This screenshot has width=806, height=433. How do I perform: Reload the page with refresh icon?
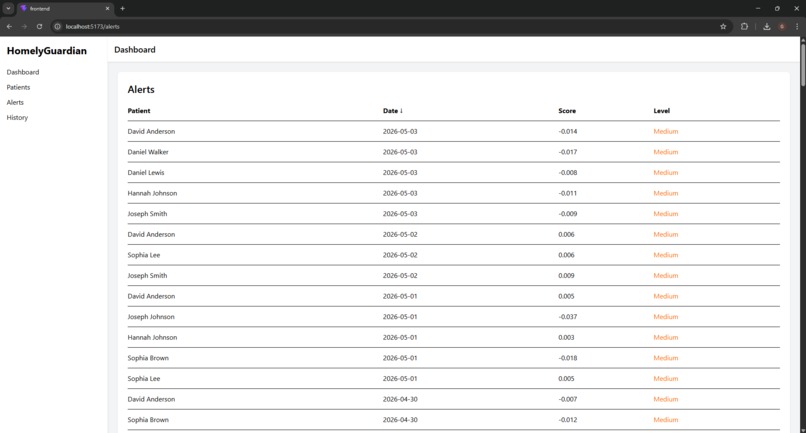tap(39, 26)
